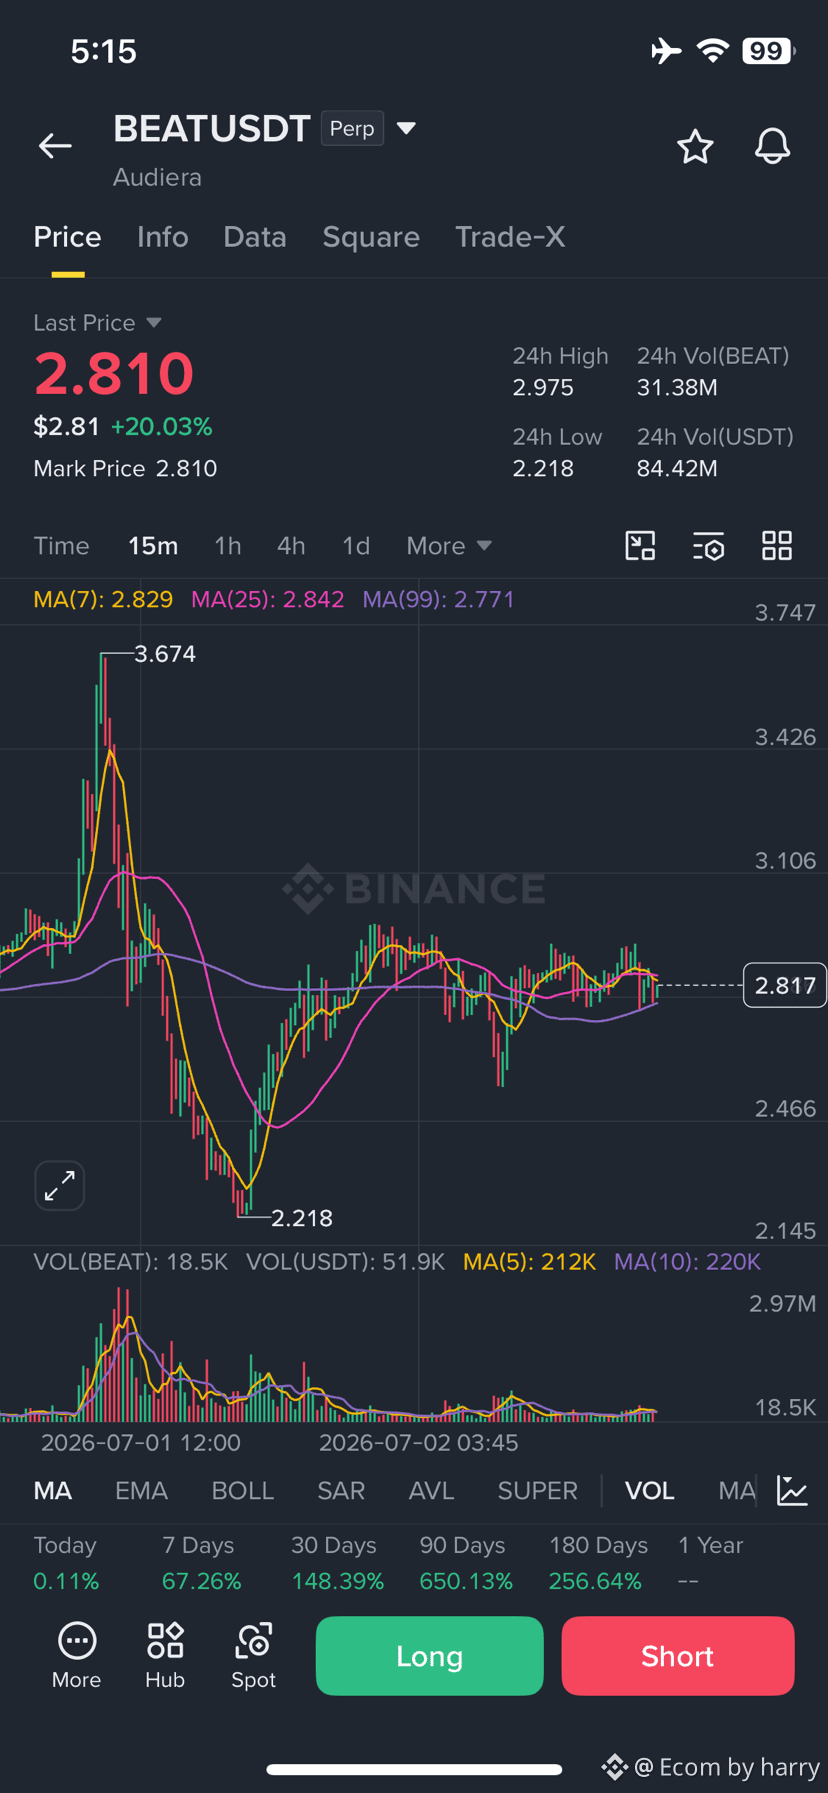Viewport: 828px width, 1793px height.
Task: Tap the volume MA(10): 220K label
Action: [688, 1262]
